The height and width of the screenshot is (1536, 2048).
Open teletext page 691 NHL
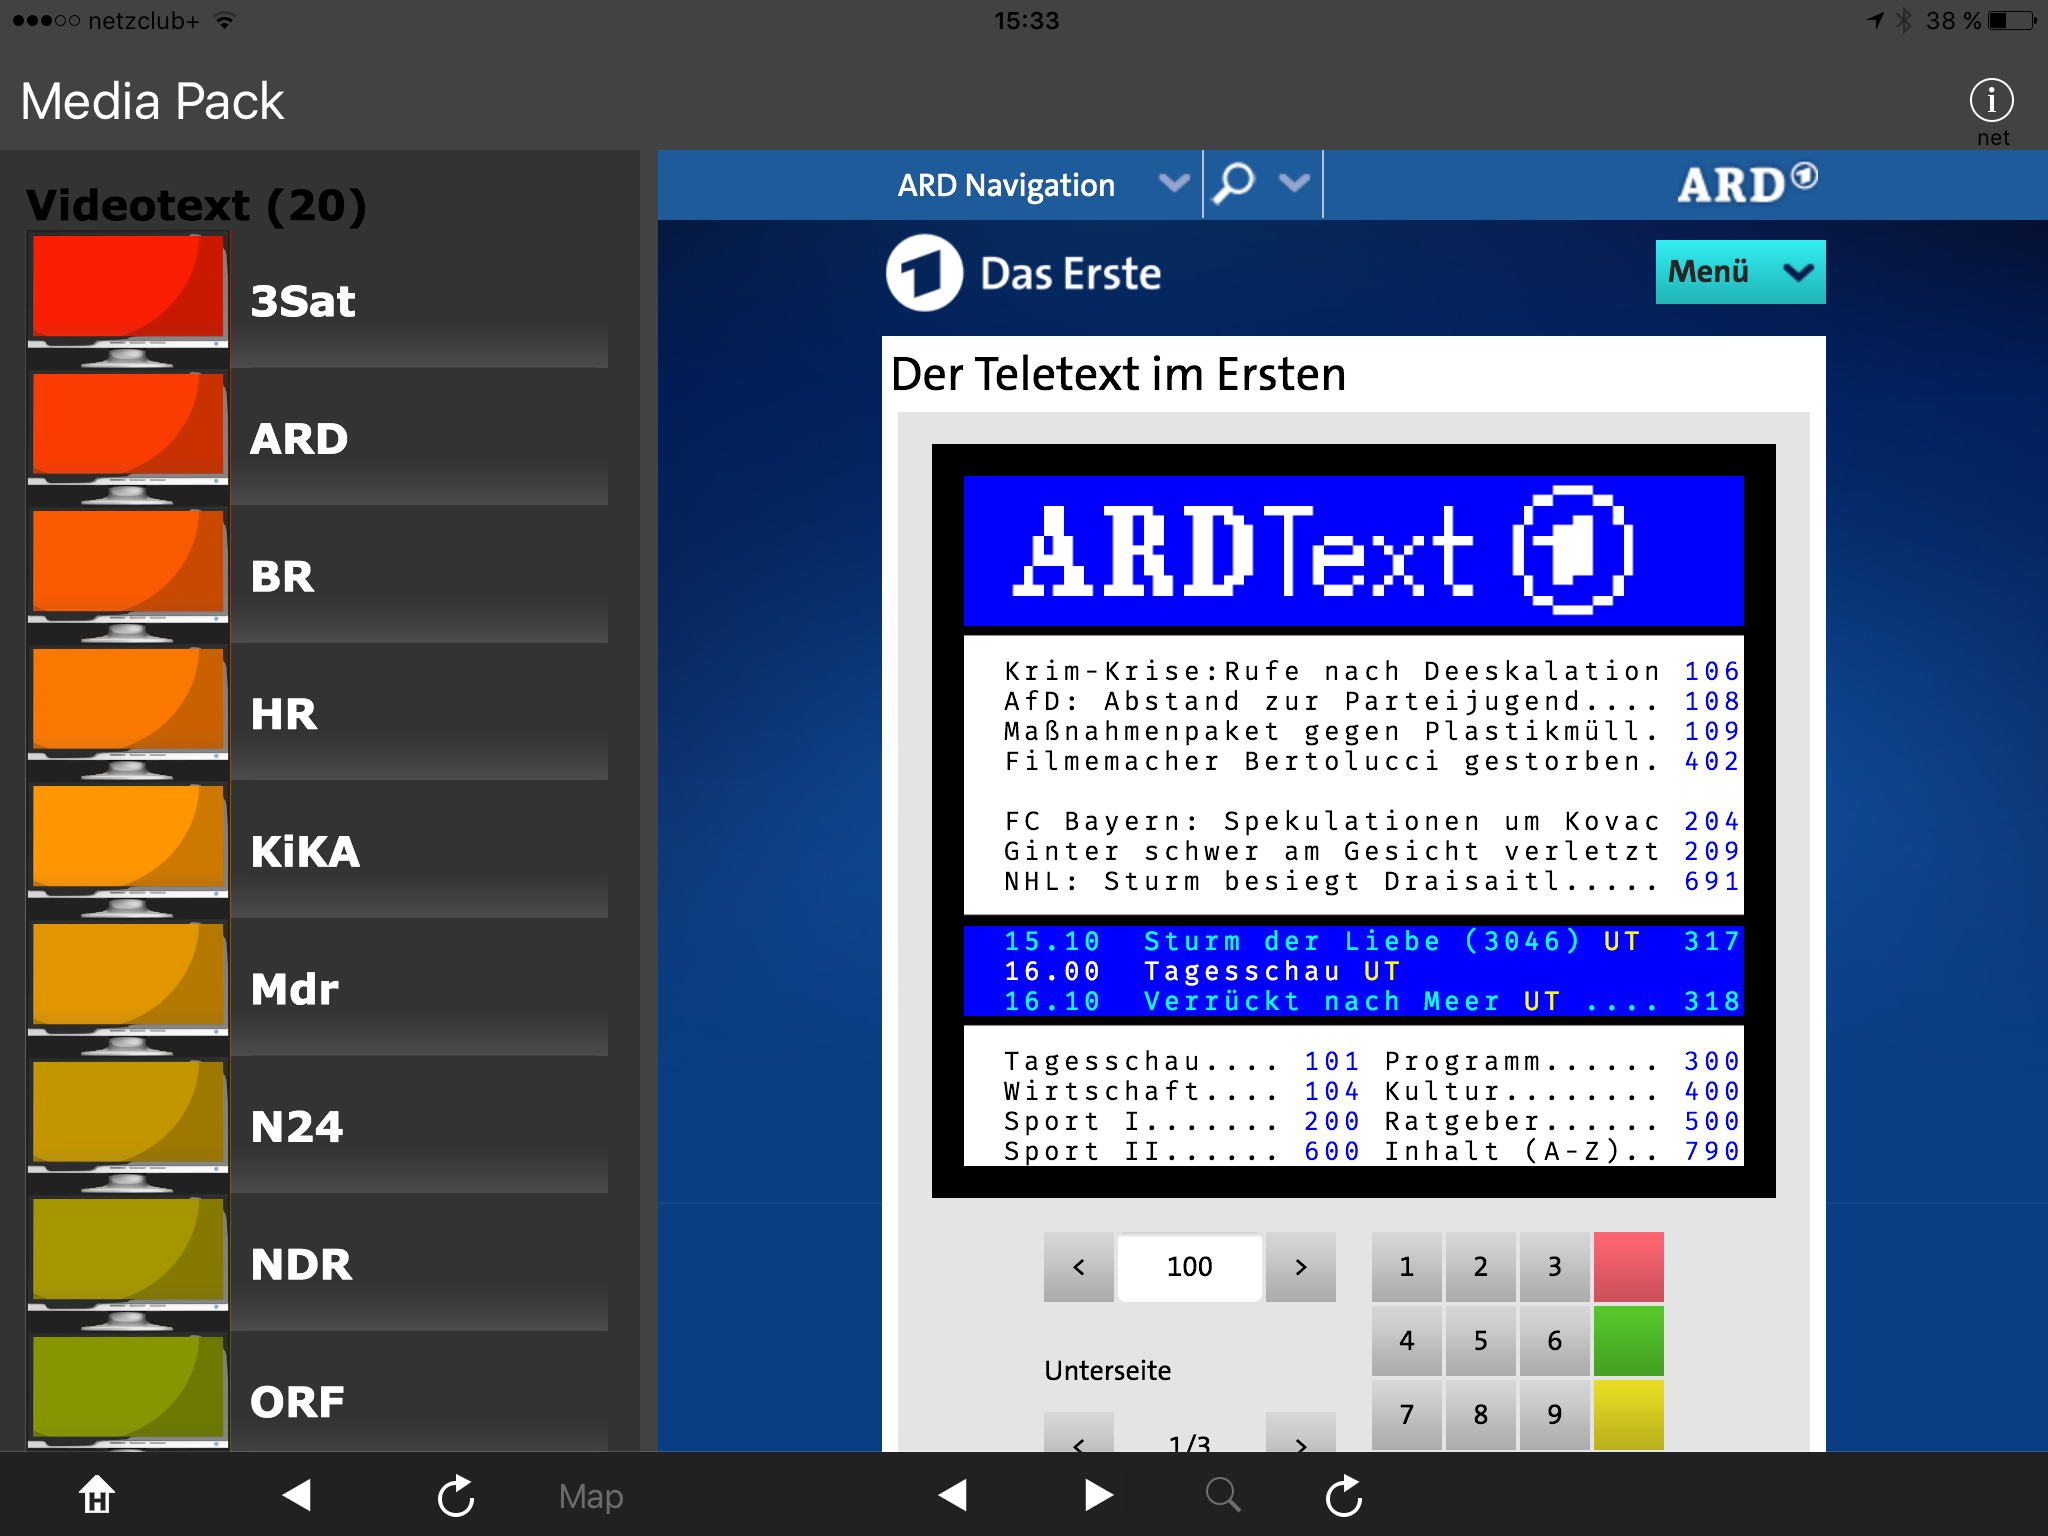(x=1711, y=881)
